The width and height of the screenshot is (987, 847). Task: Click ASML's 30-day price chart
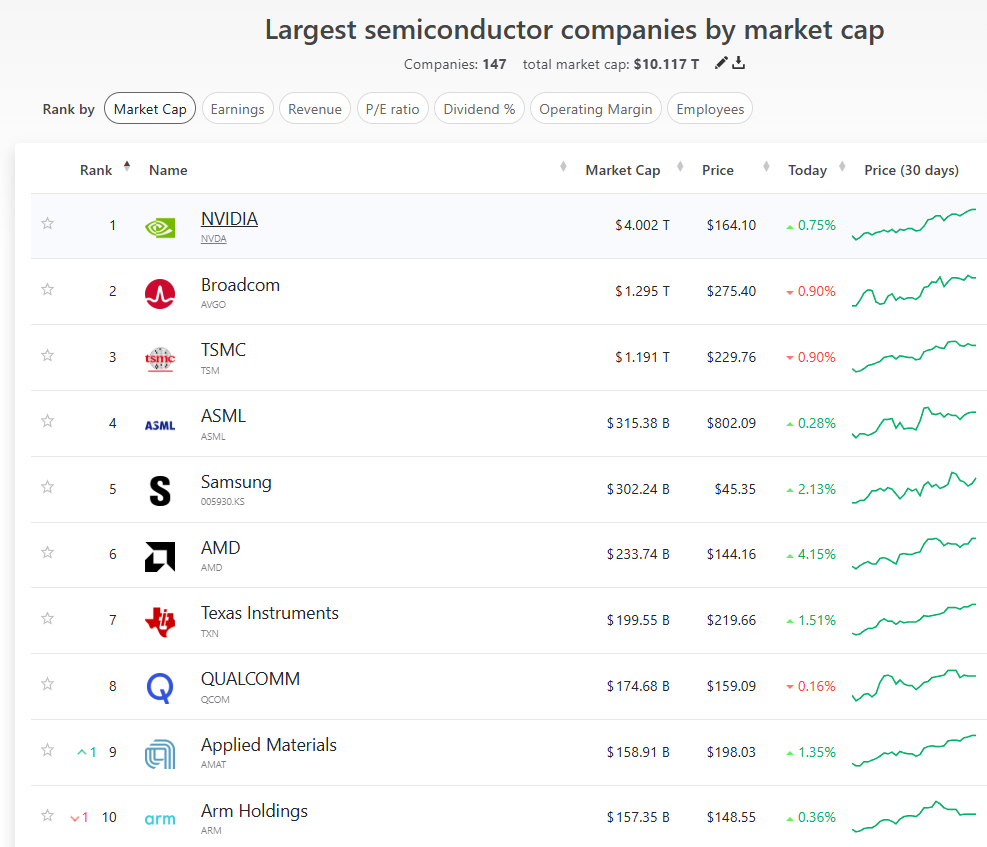tap(914, 422)
